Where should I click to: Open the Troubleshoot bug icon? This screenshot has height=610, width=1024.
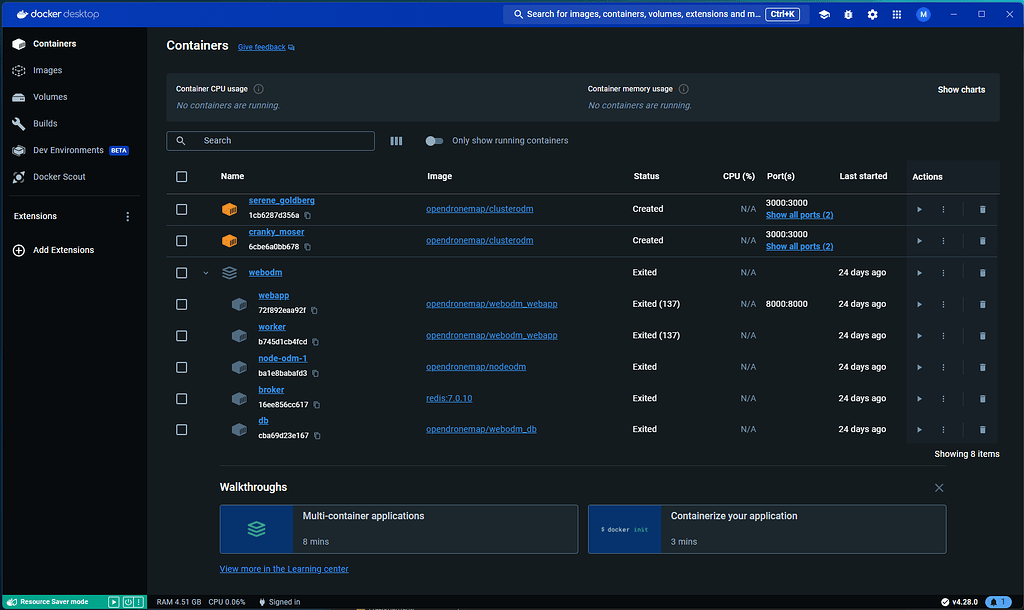tap(847, 14)
